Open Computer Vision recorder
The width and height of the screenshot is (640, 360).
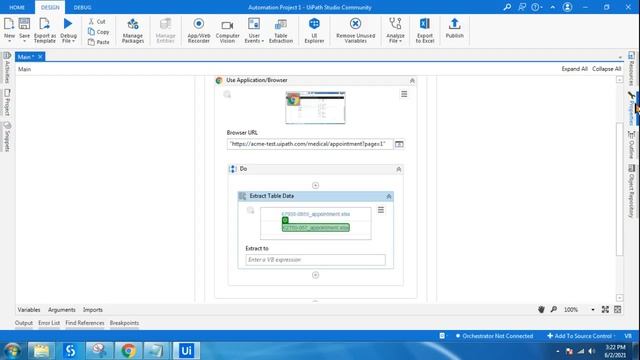pos(227,30)
